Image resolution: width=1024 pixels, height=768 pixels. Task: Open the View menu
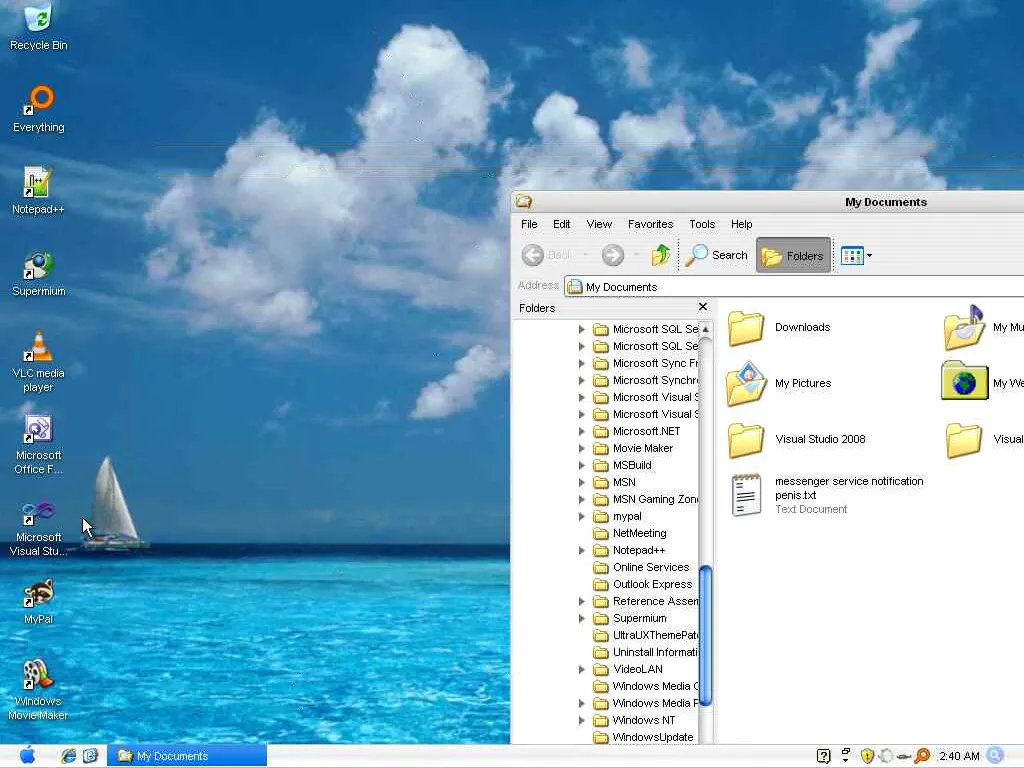click(x=599, y=224)
